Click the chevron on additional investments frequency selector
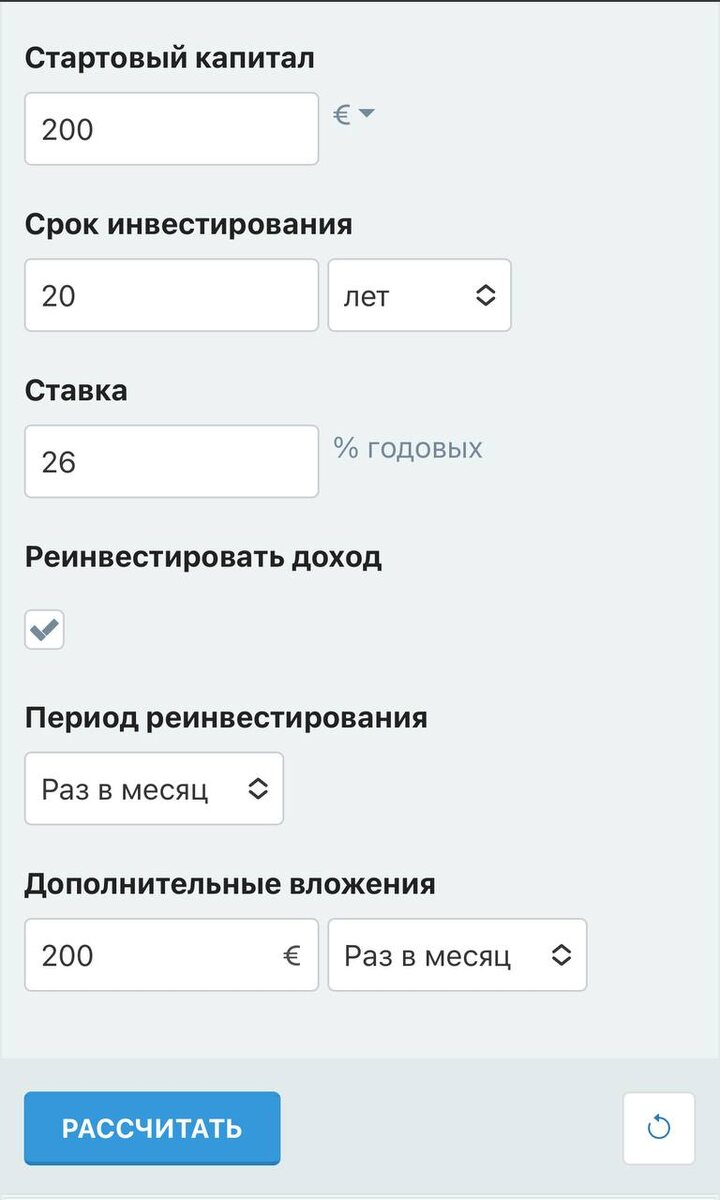720x1200 pixels. (561, 955)
